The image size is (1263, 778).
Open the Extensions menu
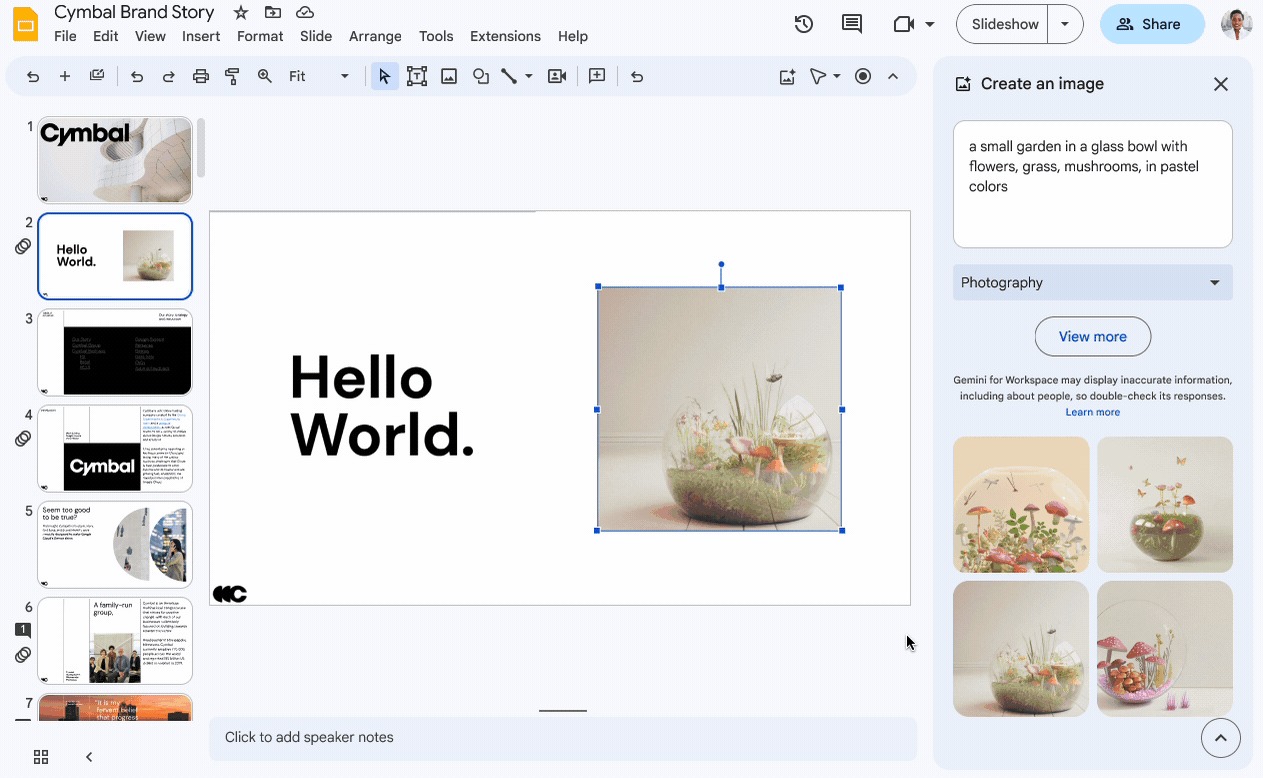505,36
